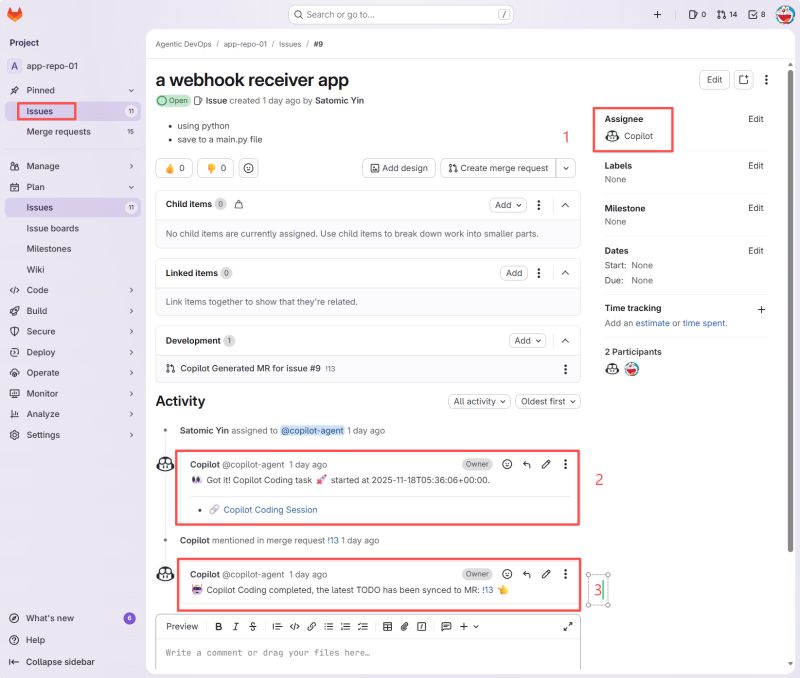Give the issue a thumbs up

172,168
